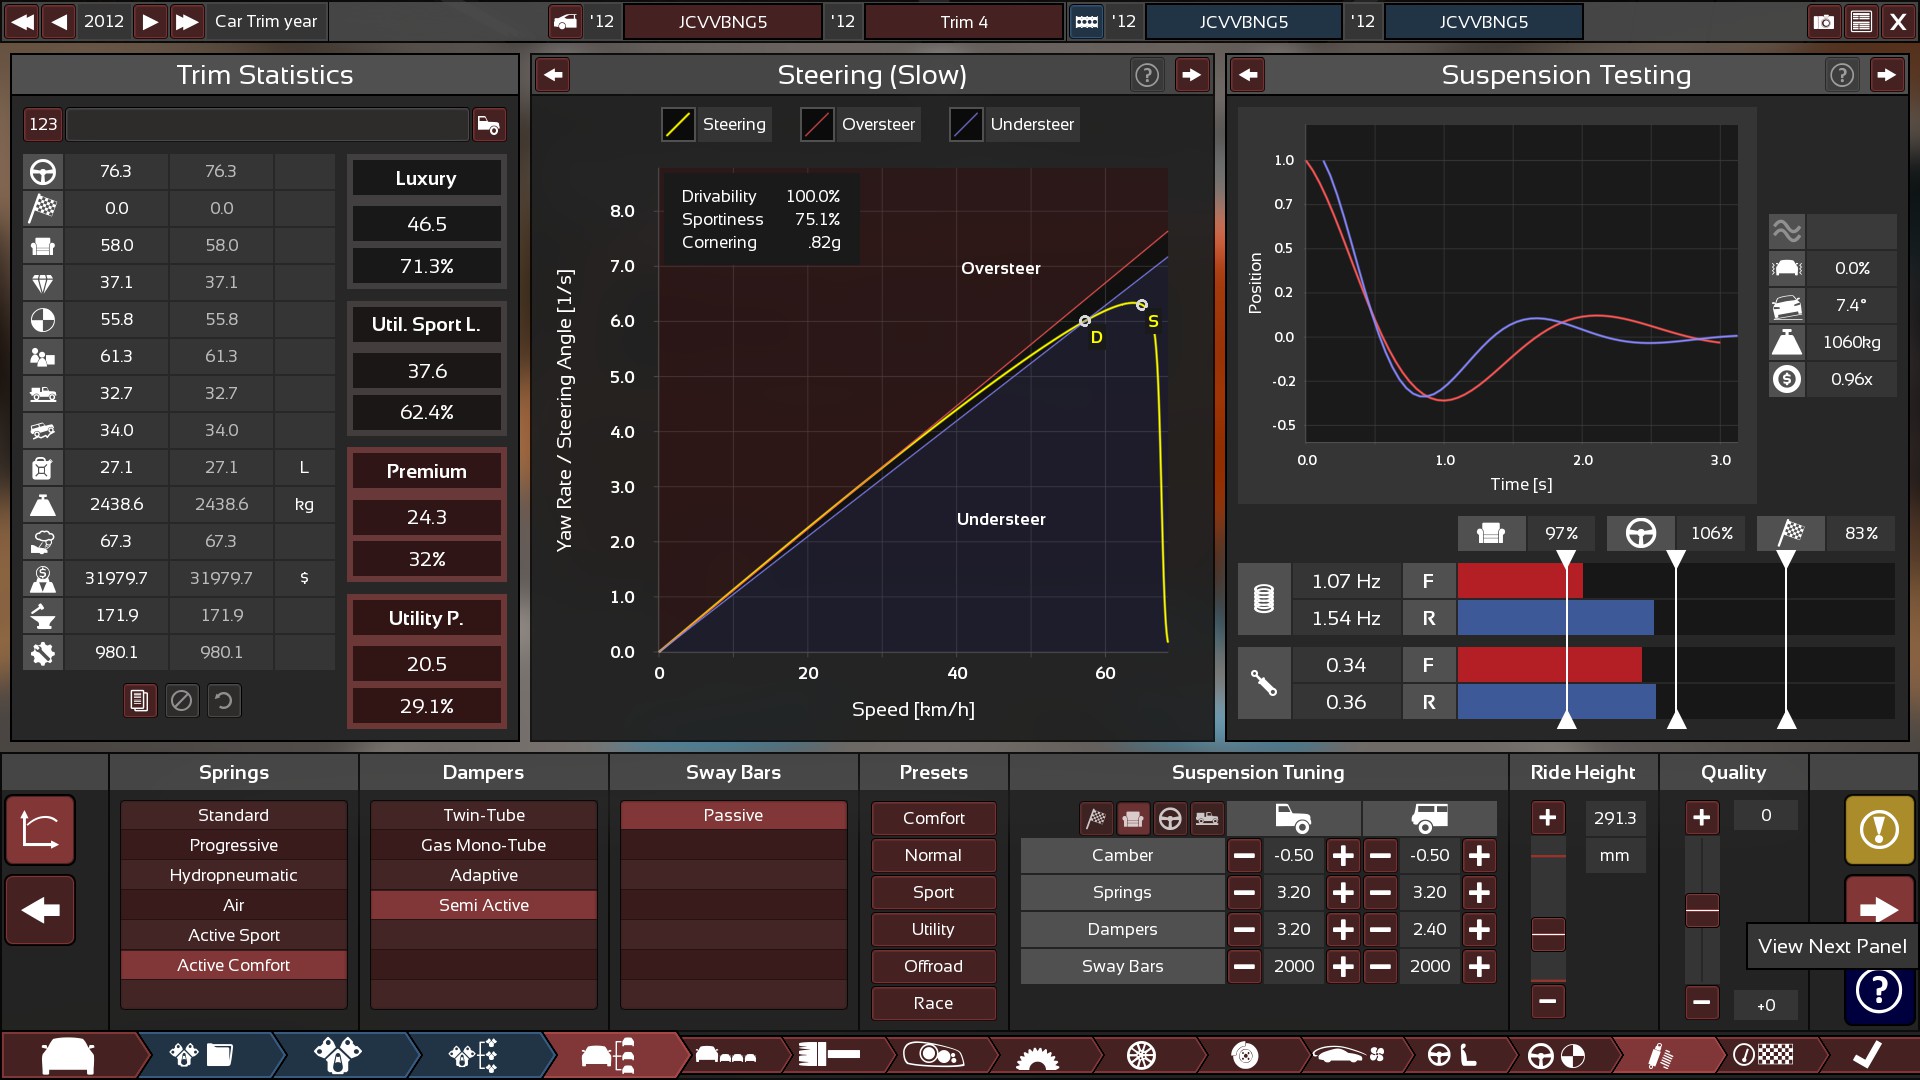The height and width of the screenshot is (1080, 1920).
Task: Select Hydropneumatic springs
Action: click(x=233, y=875)
